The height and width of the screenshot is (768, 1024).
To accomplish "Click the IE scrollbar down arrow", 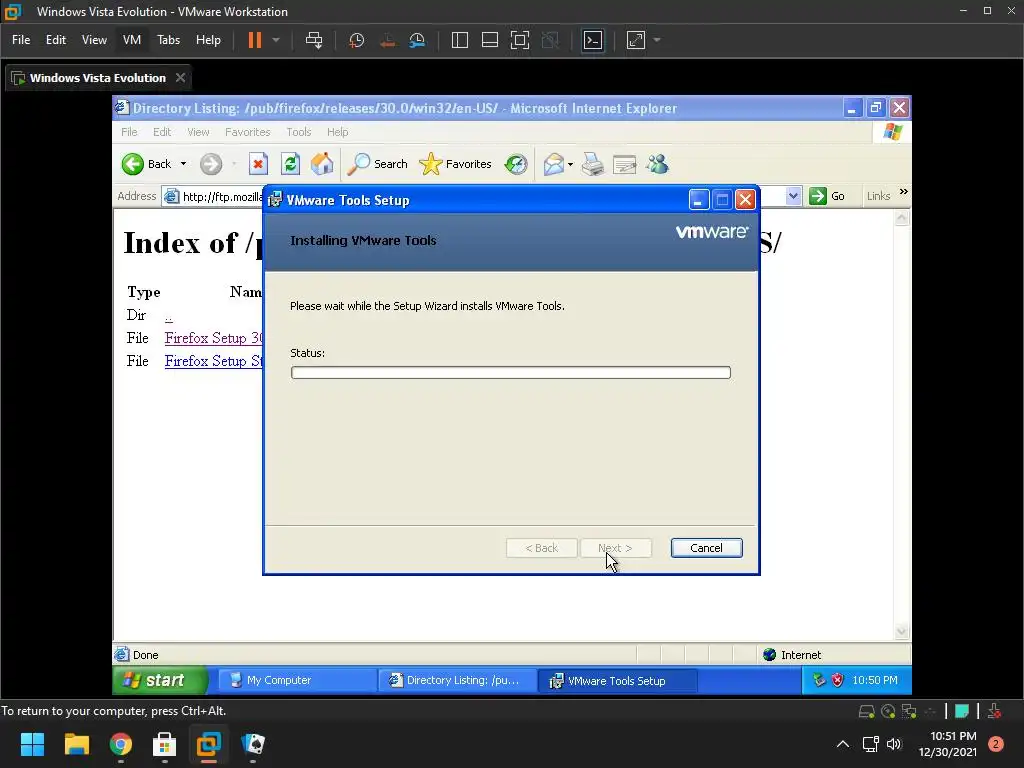I will coord(901,631).
